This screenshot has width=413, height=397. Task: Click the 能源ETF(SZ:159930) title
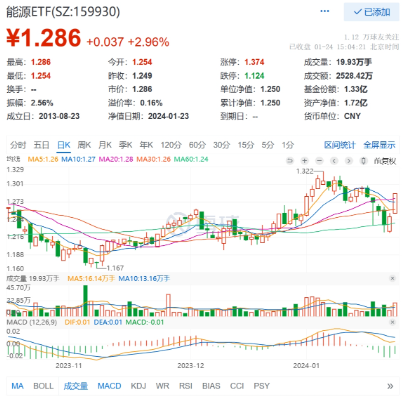pos(63,12)
